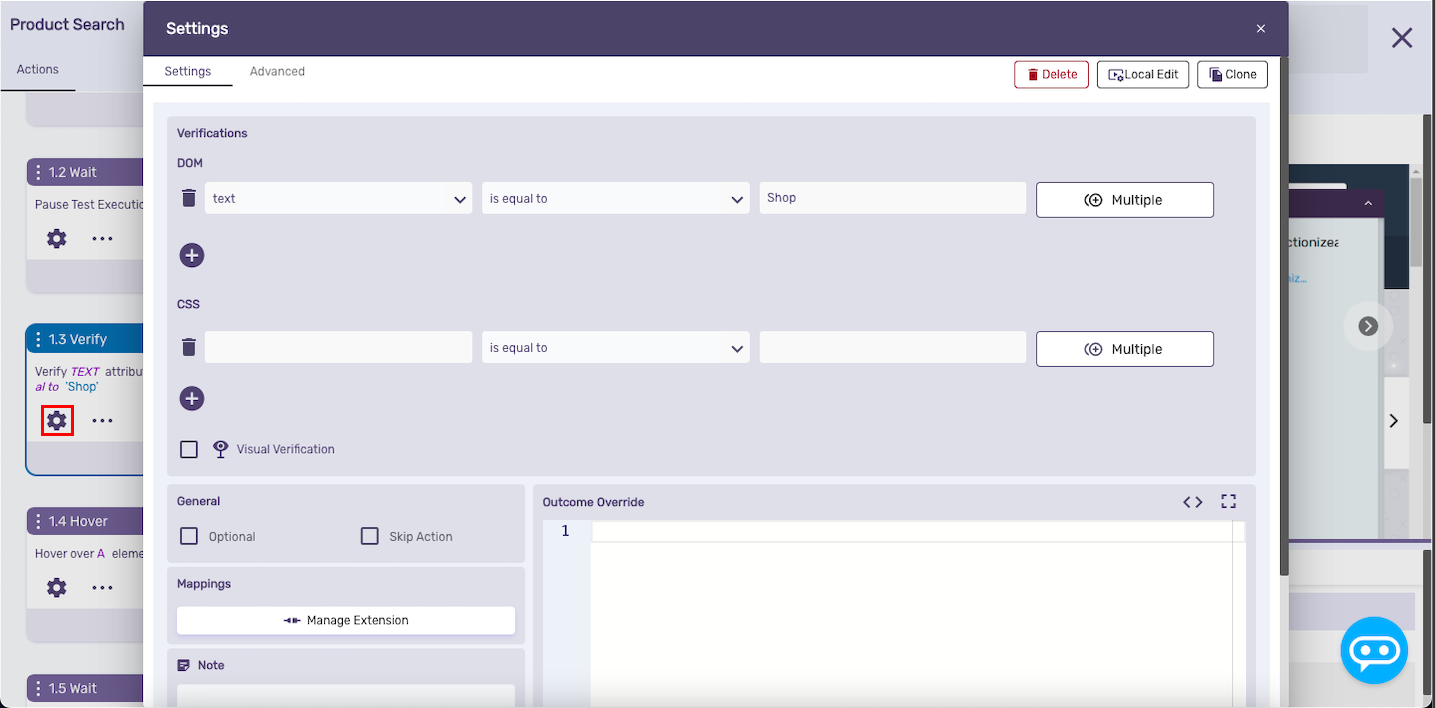Open the CSS operator dropdown 'is equal to'
The image size is (1436, 708).
pos(615,348)
